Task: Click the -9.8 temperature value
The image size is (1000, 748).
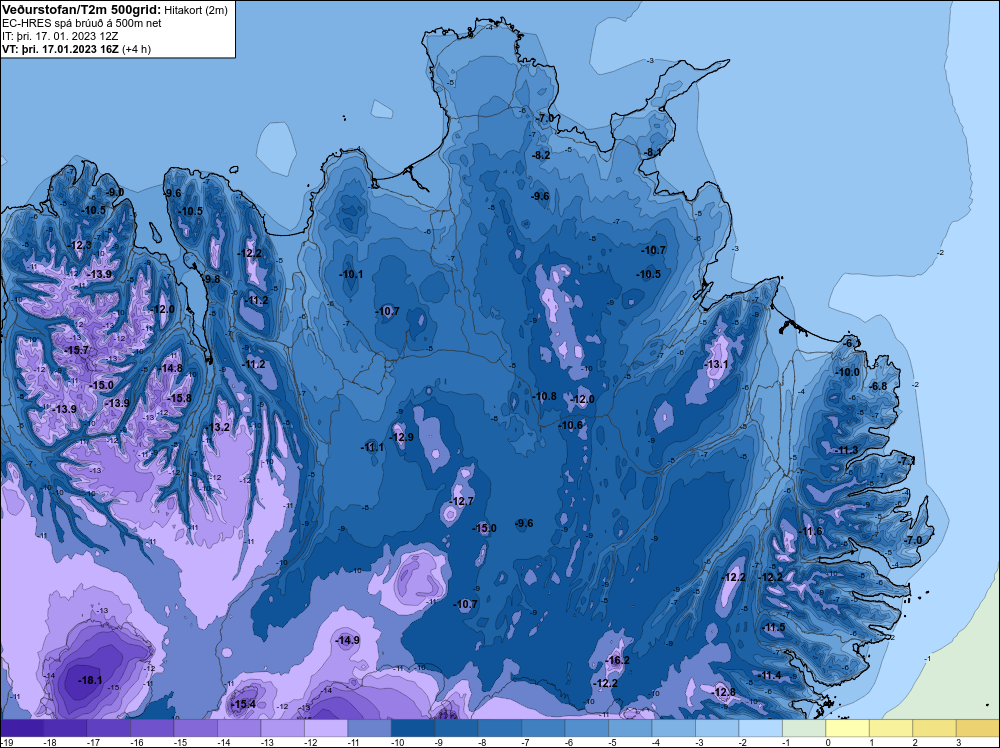Action: click(x=211, y=279)
